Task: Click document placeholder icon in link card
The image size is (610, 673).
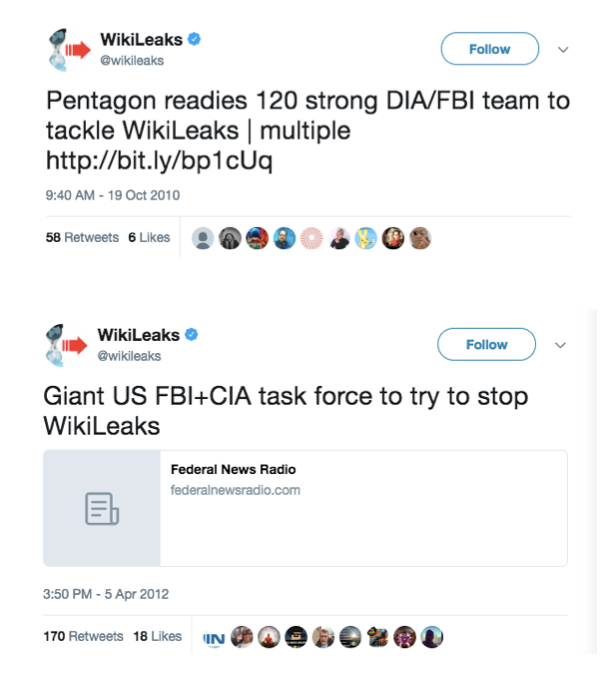Action: point(102,509)
